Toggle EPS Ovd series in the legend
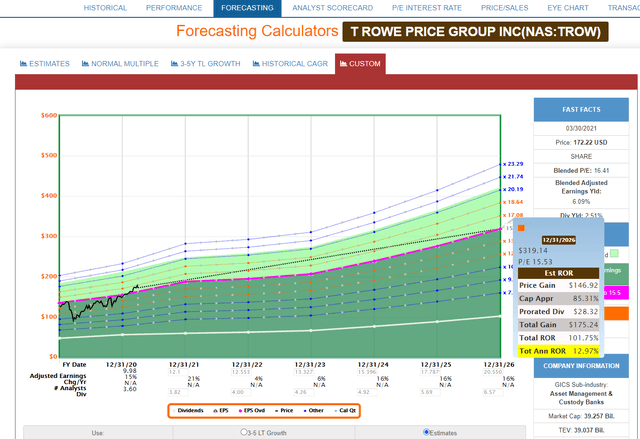640x439 pixels. pos(252,410)
